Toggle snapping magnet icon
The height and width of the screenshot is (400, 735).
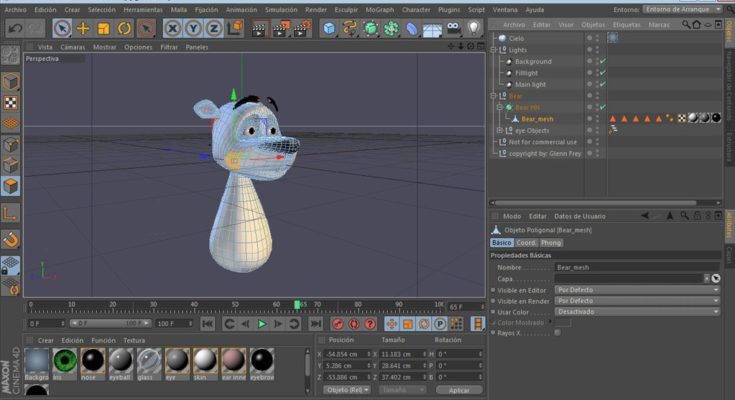pos(10,240)
